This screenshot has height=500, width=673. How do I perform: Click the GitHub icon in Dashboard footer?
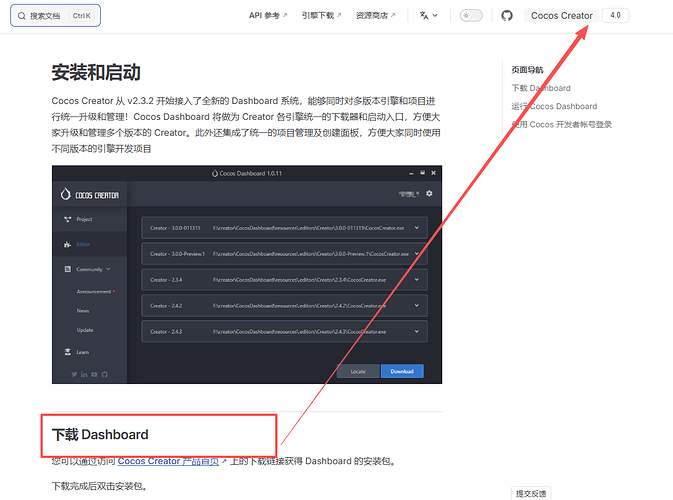coord(104,374)
